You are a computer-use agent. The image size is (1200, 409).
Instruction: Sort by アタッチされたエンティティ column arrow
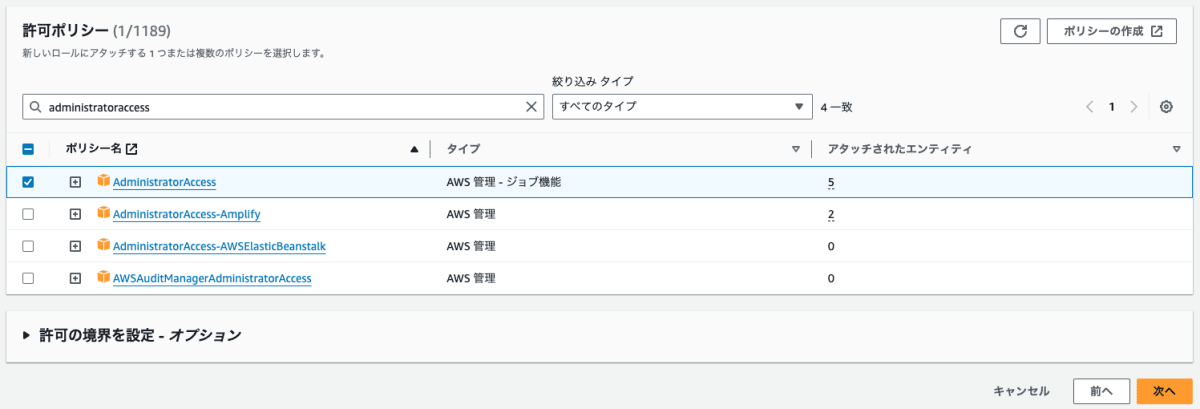coord(1176,149)
